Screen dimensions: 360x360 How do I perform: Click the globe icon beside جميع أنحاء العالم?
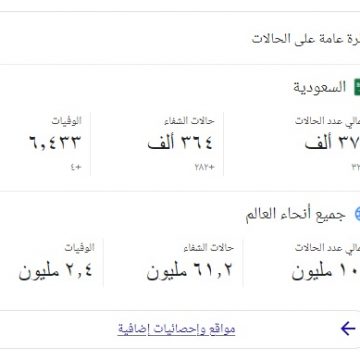point(357,214)
